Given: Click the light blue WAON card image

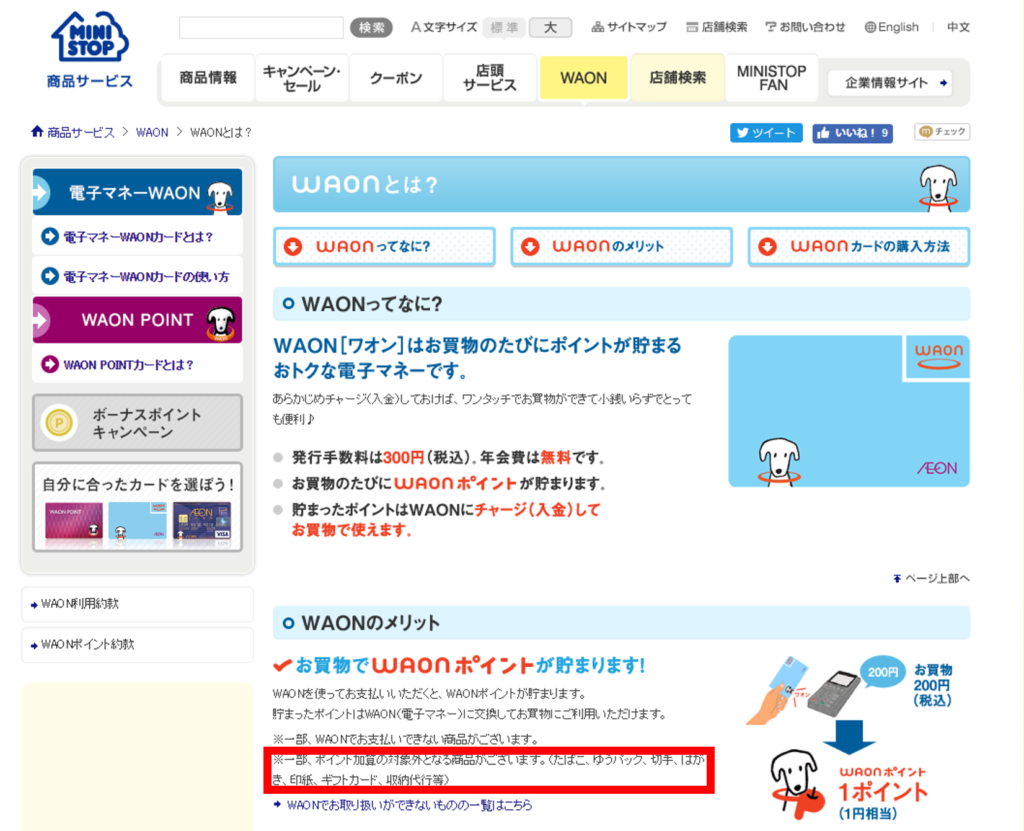Looking at the screenshot, I should [849, 411].
